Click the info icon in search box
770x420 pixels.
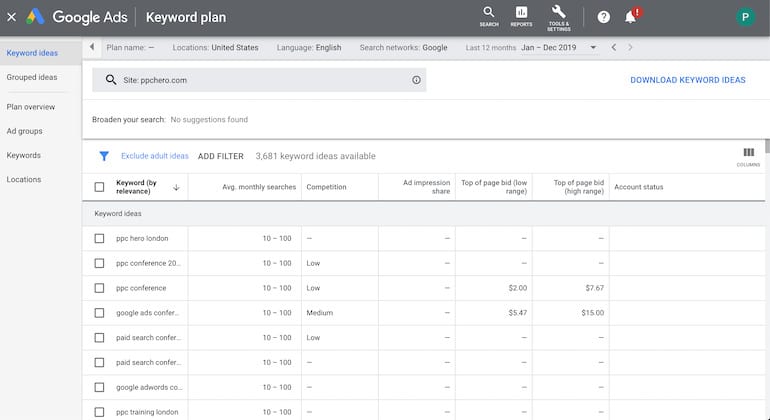[416, 80]
